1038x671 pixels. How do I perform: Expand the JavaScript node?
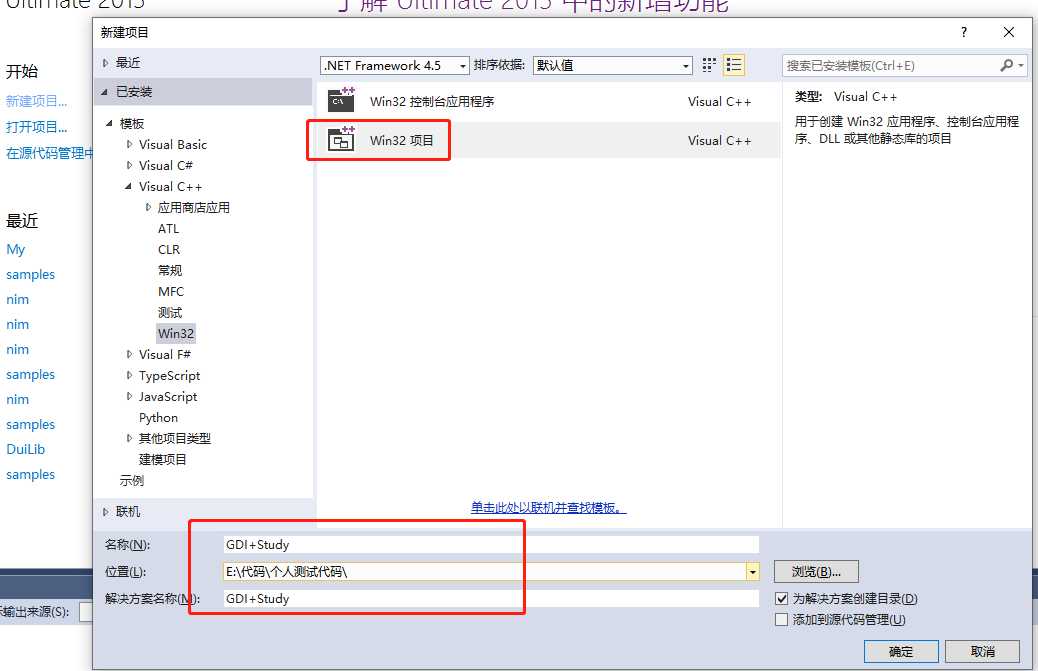pyautogui.click(x=129, y=396)
